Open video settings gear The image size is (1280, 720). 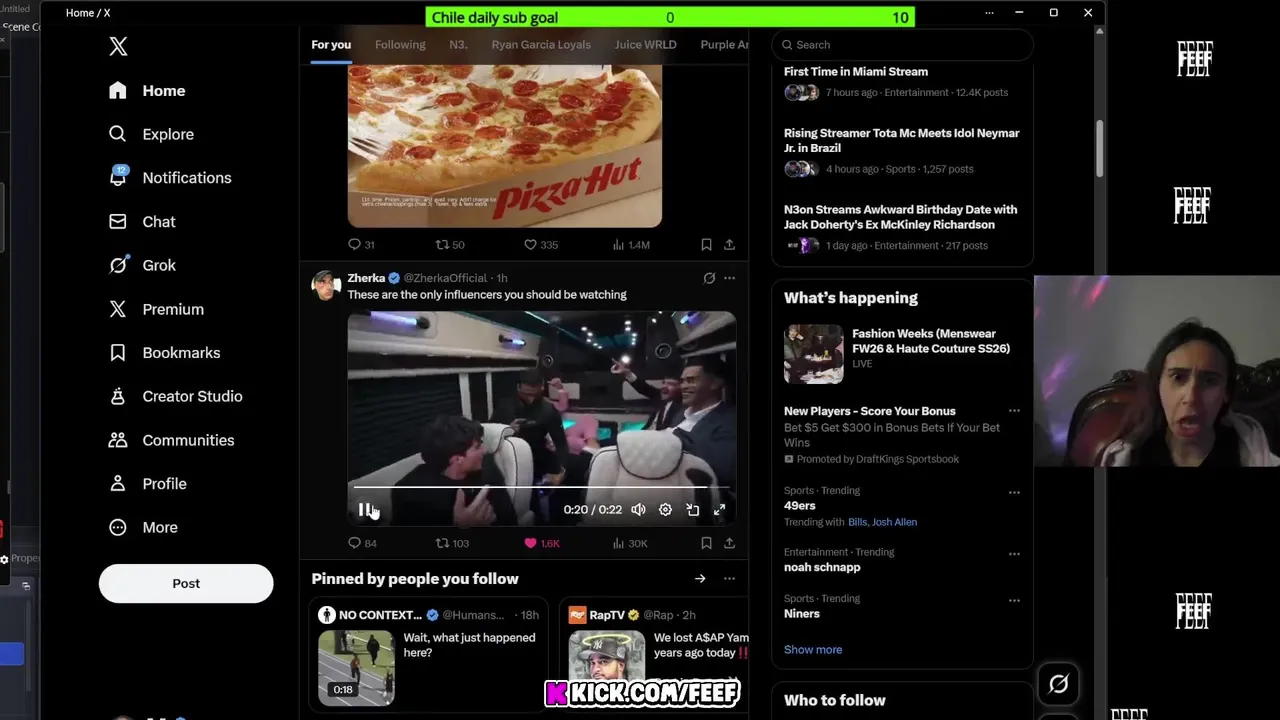[665, 510]
